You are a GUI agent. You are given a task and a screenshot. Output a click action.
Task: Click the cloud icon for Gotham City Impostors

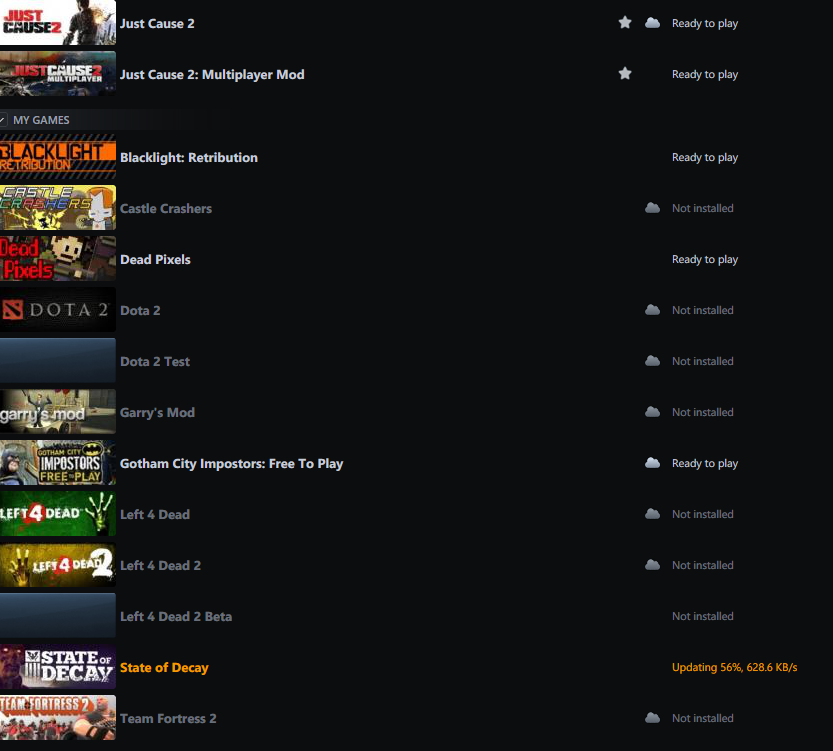652,463
